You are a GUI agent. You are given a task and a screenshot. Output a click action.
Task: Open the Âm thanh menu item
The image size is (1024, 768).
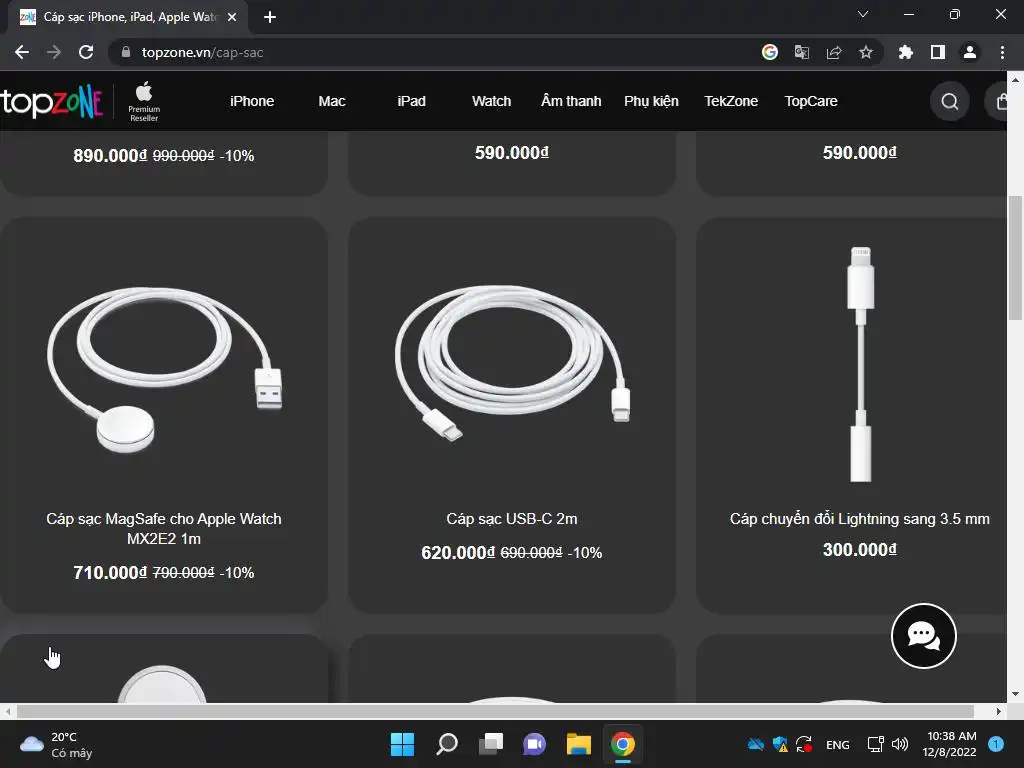pyautogui.click(x=571, y=101)
